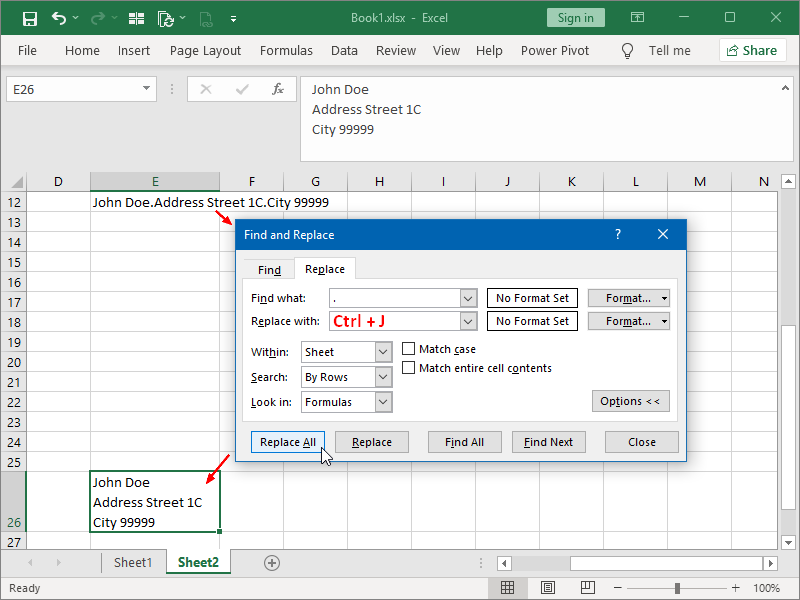Select the Sheet1 worksheet tab

pyautogui.click(x=133, y=562)
